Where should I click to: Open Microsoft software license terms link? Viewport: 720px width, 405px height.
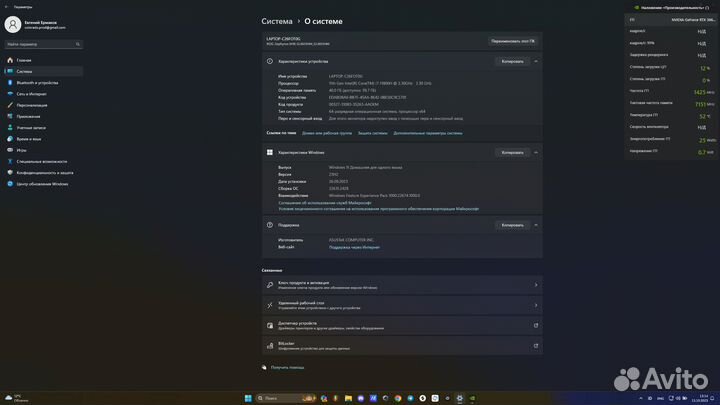pos(378,209)
